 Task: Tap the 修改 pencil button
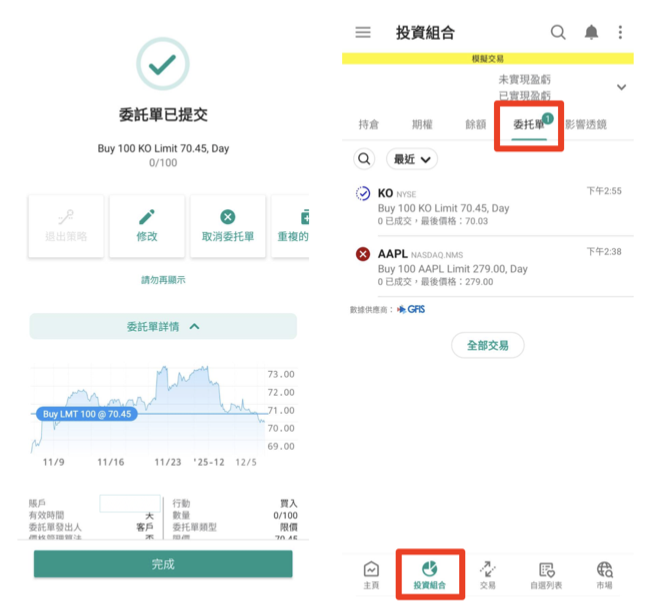coord(147,227)
